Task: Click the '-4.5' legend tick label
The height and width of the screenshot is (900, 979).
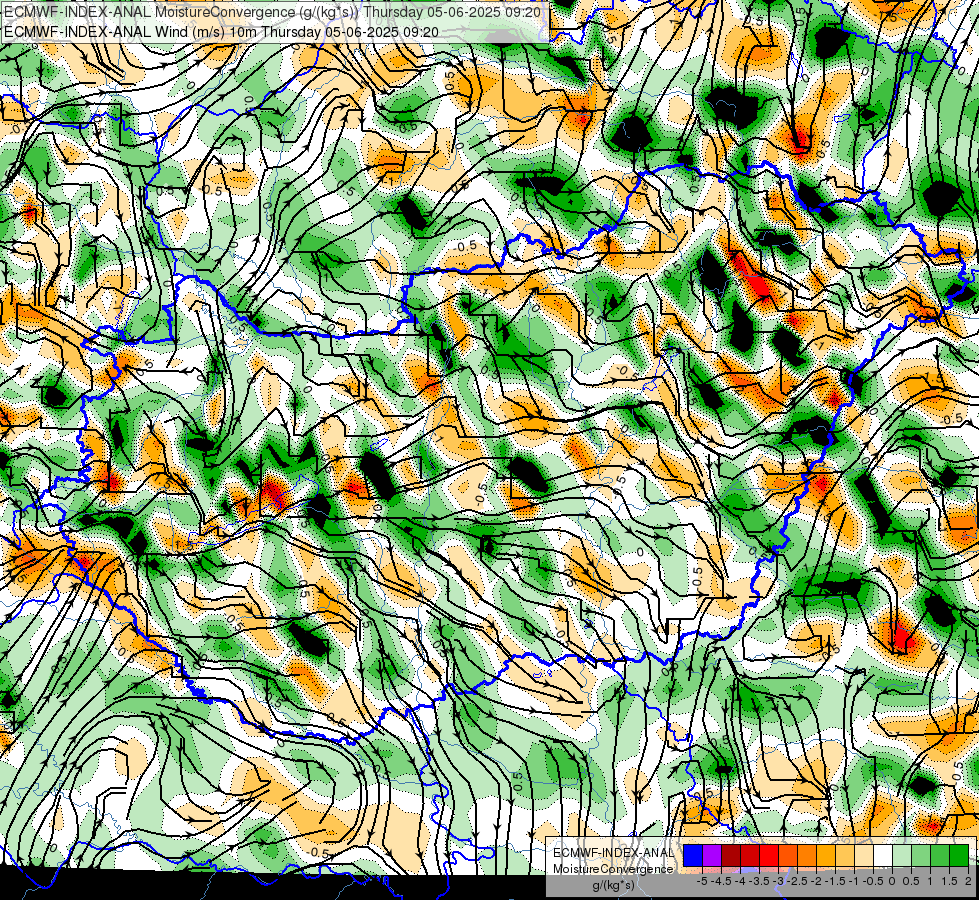Action: pyautogui.click(x=722, y=881)
